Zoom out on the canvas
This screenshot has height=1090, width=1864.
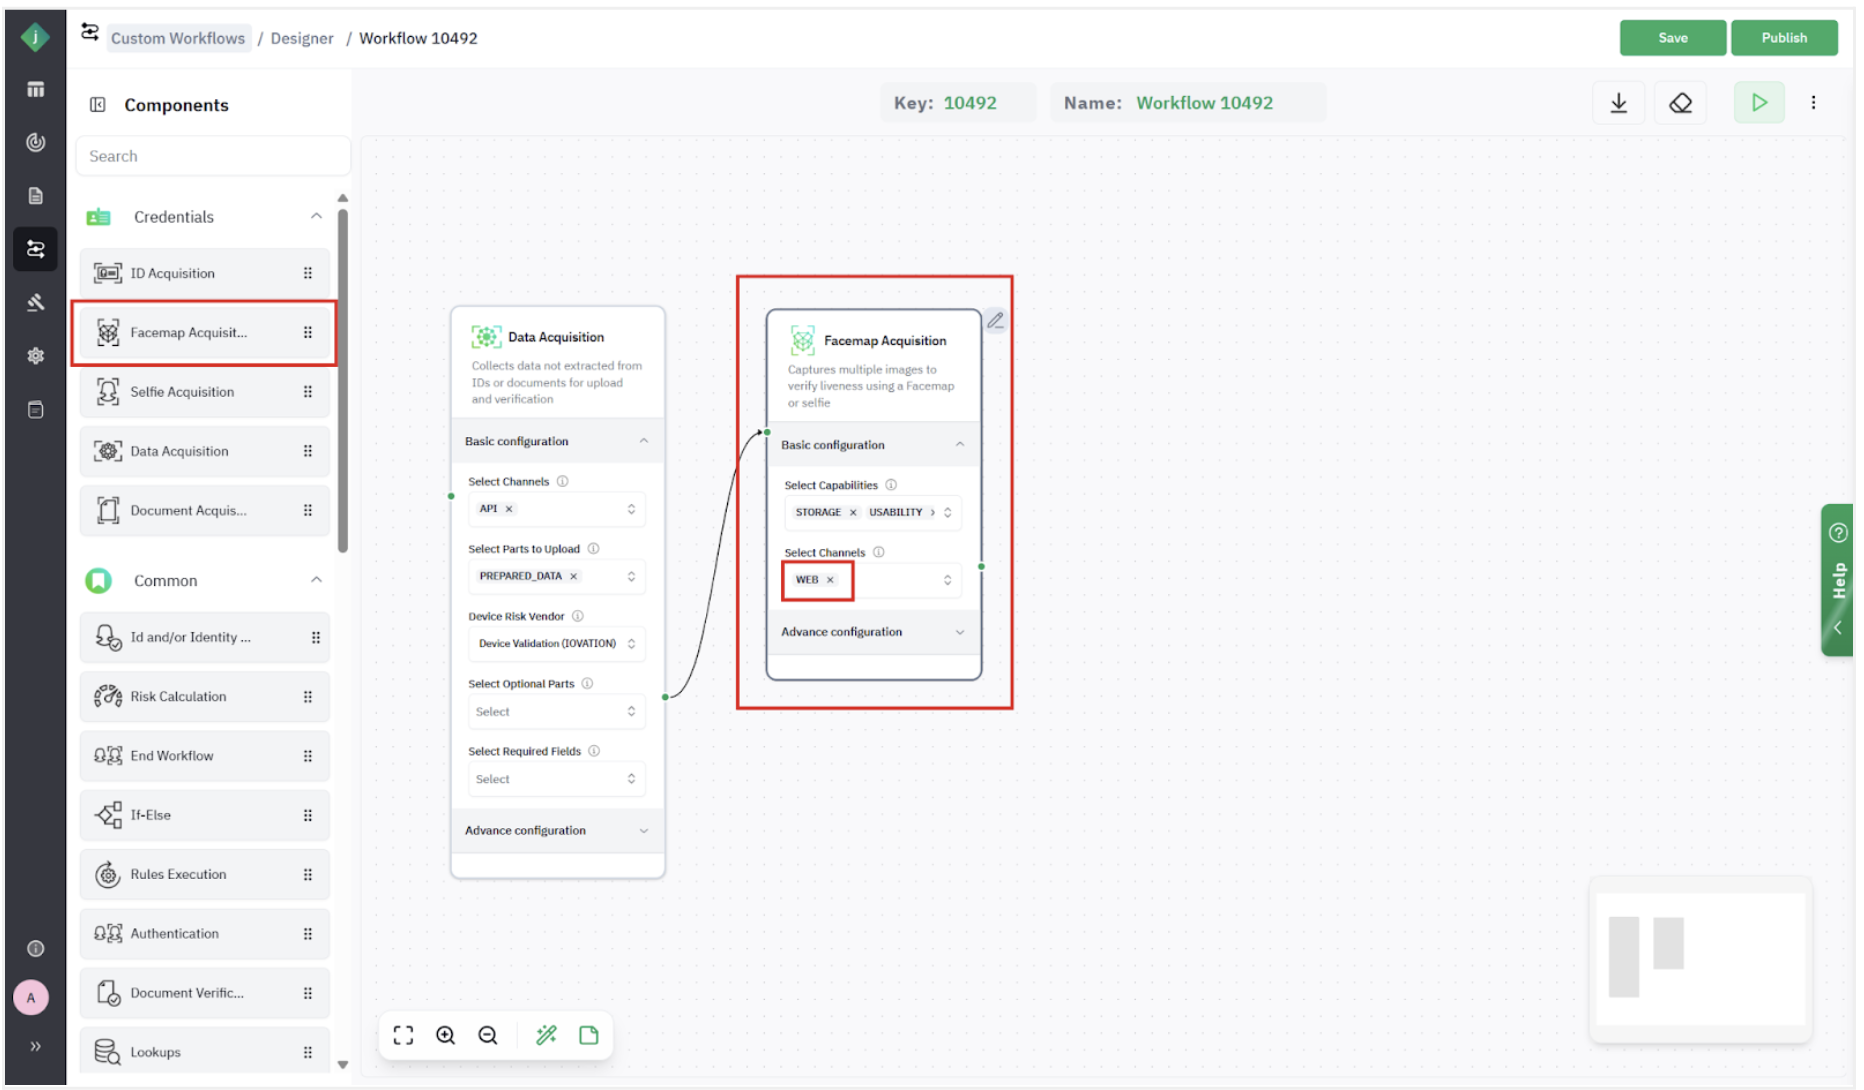[488, 1035]
